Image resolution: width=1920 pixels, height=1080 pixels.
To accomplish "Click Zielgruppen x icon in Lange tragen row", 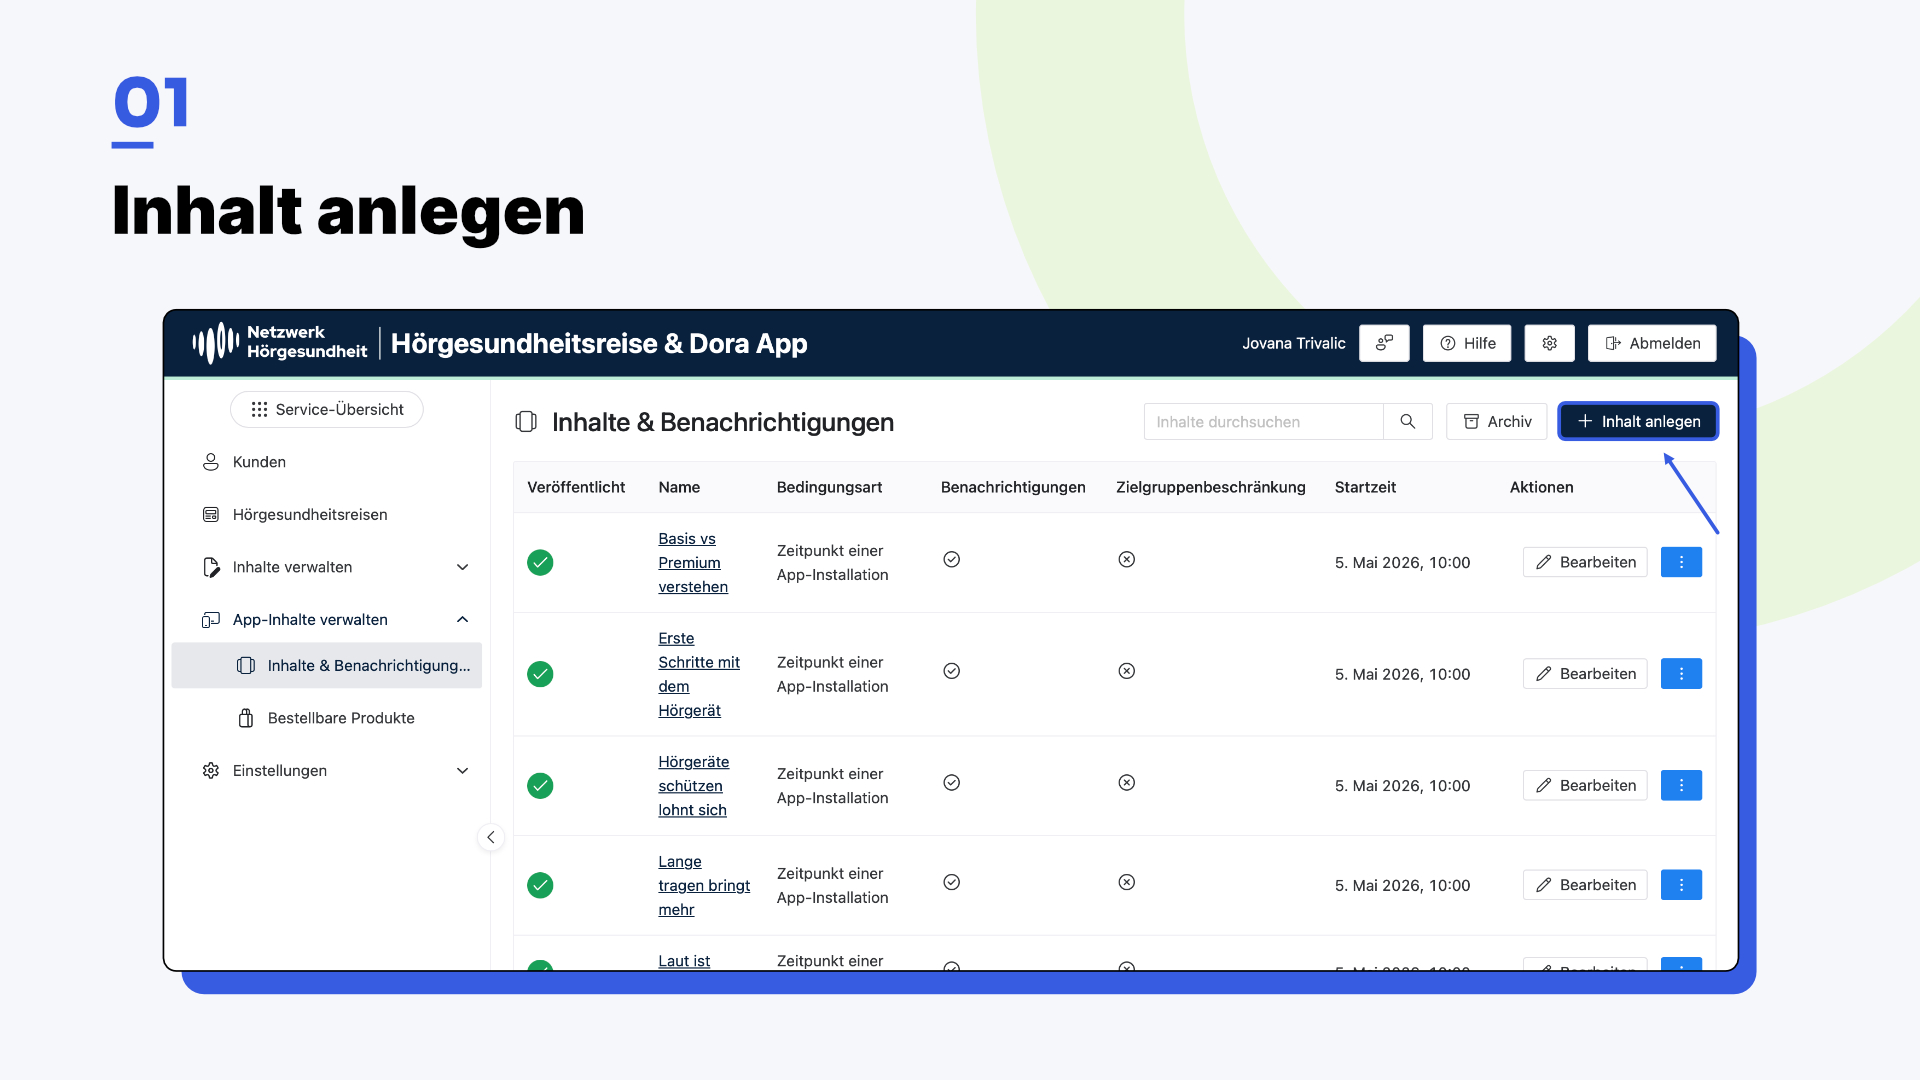I will pyautogui.click(x=1127, y=882).
